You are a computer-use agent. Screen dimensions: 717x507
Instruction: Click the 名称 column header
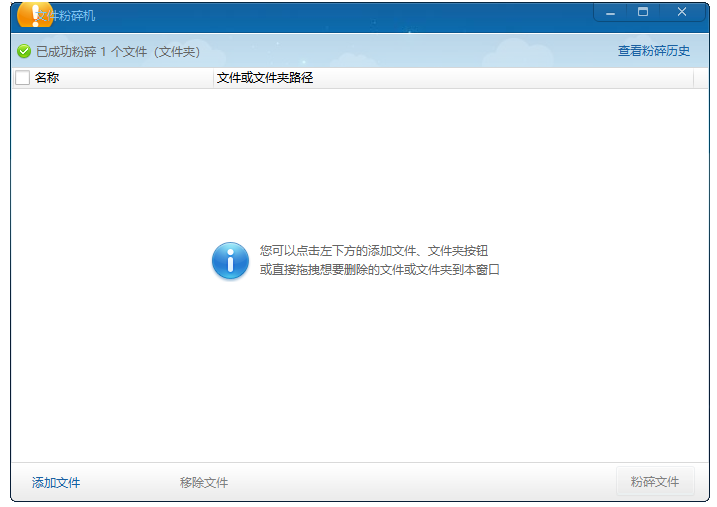47,78
